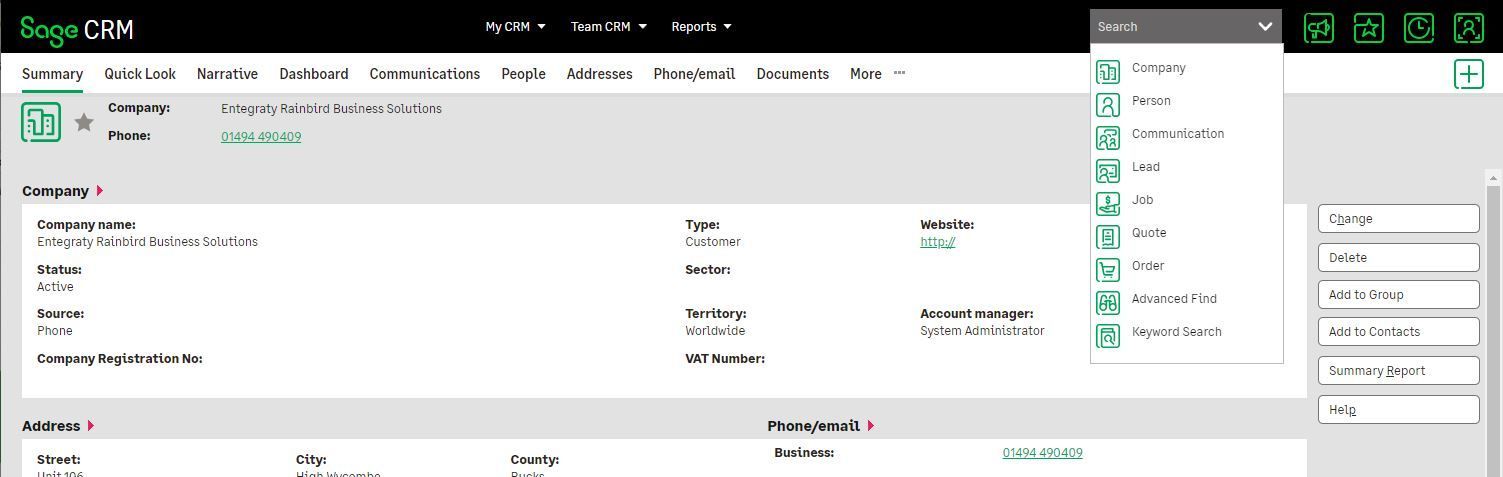1503x477 pixels.
Task: Choose Keyword Search from search list
Action: pos(1176,332)
